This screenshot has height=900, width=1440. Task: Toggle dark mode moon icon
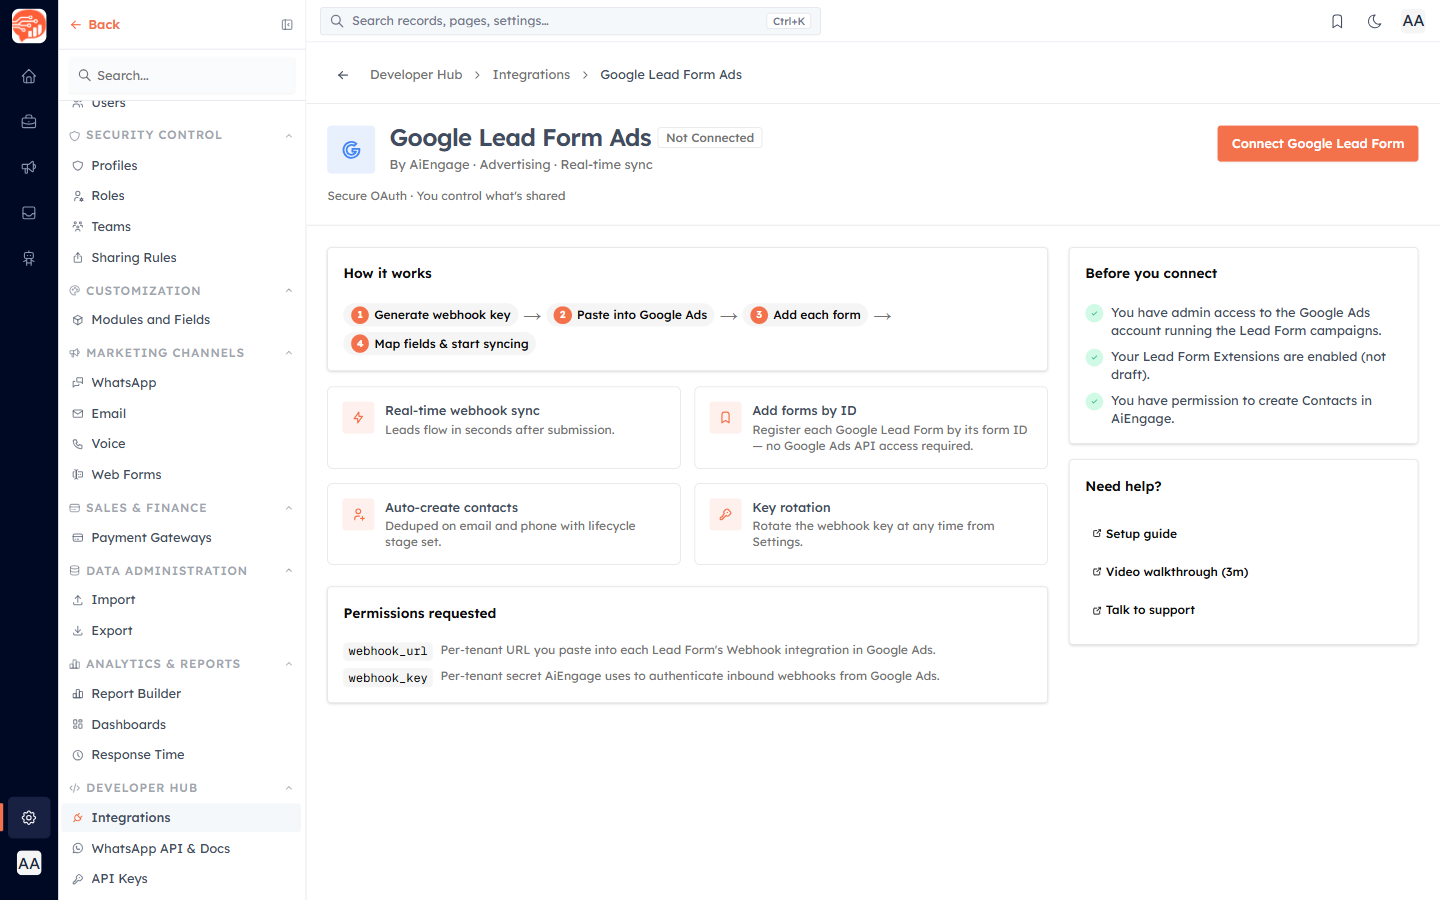click(x=1375, y=21)
